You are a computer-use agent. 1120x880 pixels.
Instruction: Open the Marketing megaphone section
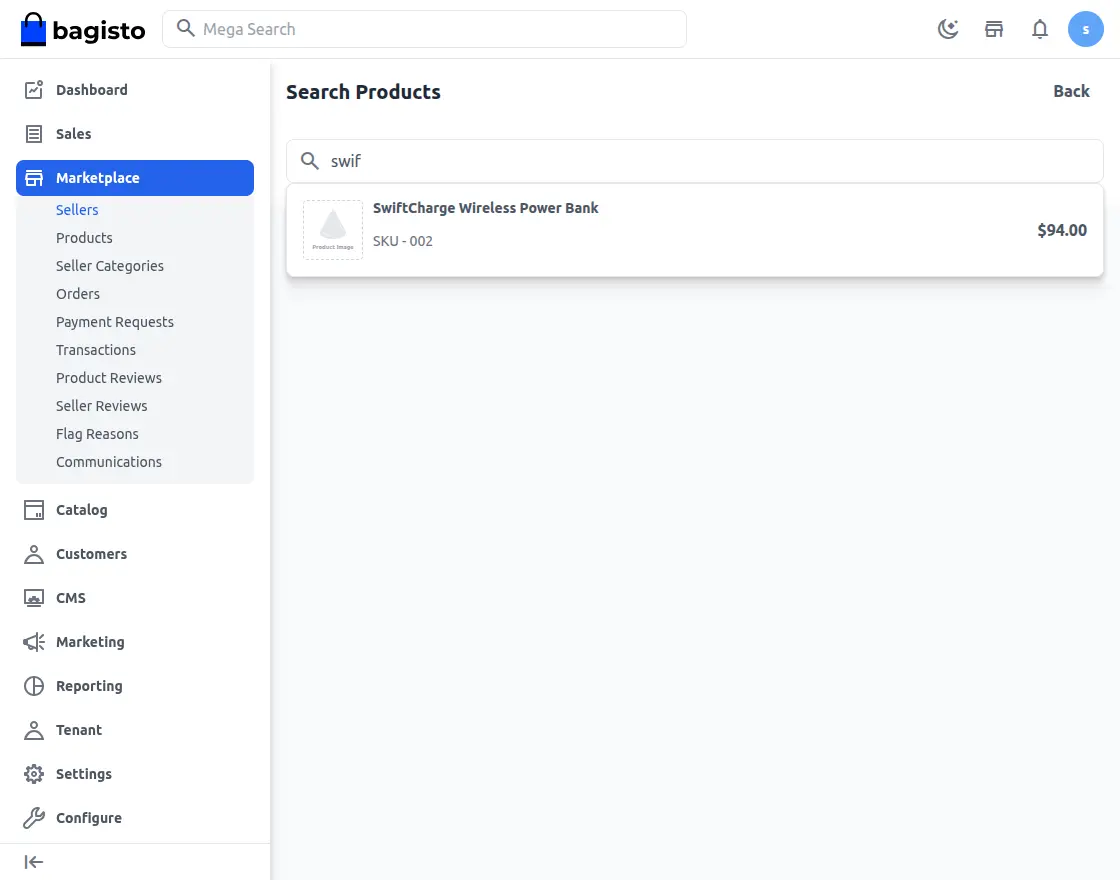[x=90, y=642]
